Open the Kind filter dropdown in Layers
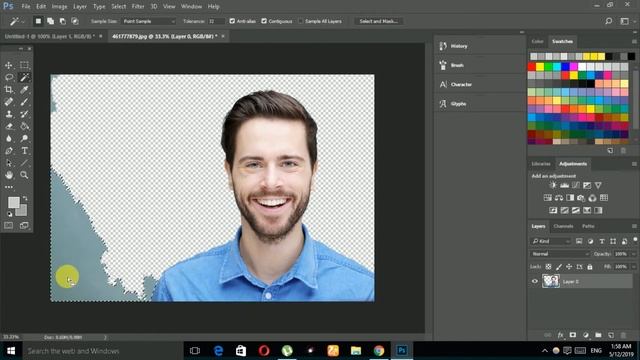Image resolution: width=640 pixels, height=360 pixels. tap(551, 241)
